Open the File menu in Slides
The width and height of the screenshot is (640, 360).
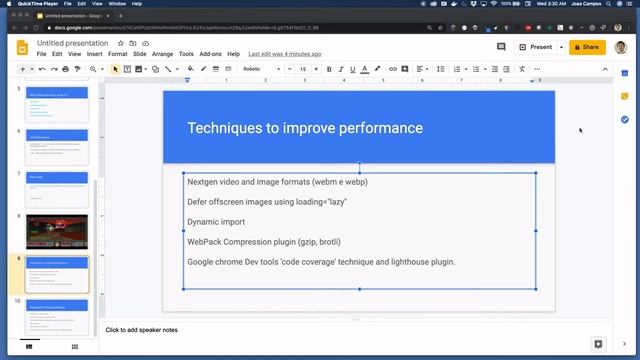tap(41, 54)
